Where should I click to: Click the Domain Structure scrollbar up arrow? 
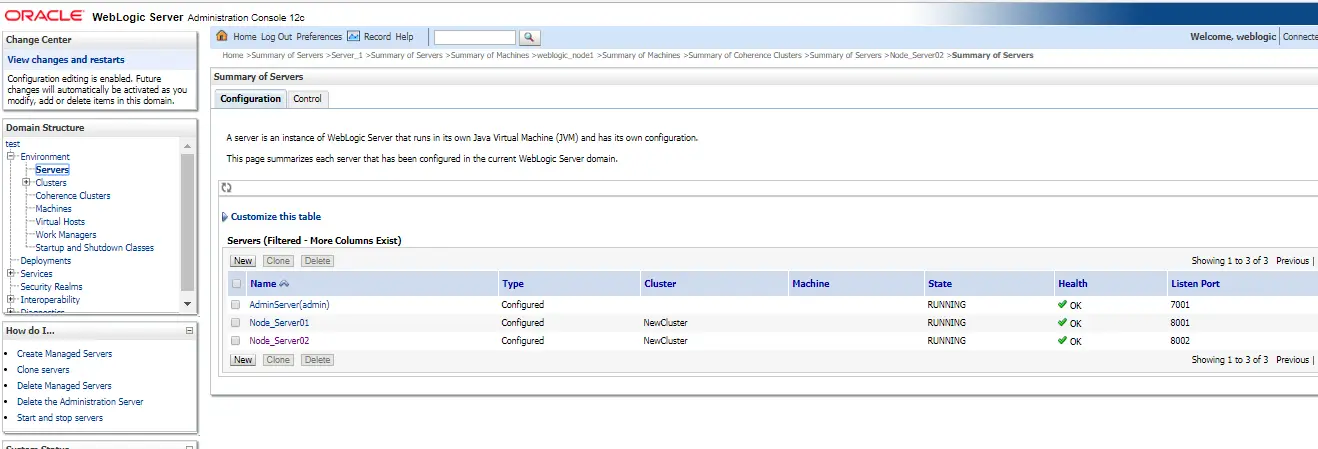pos(187,146)
